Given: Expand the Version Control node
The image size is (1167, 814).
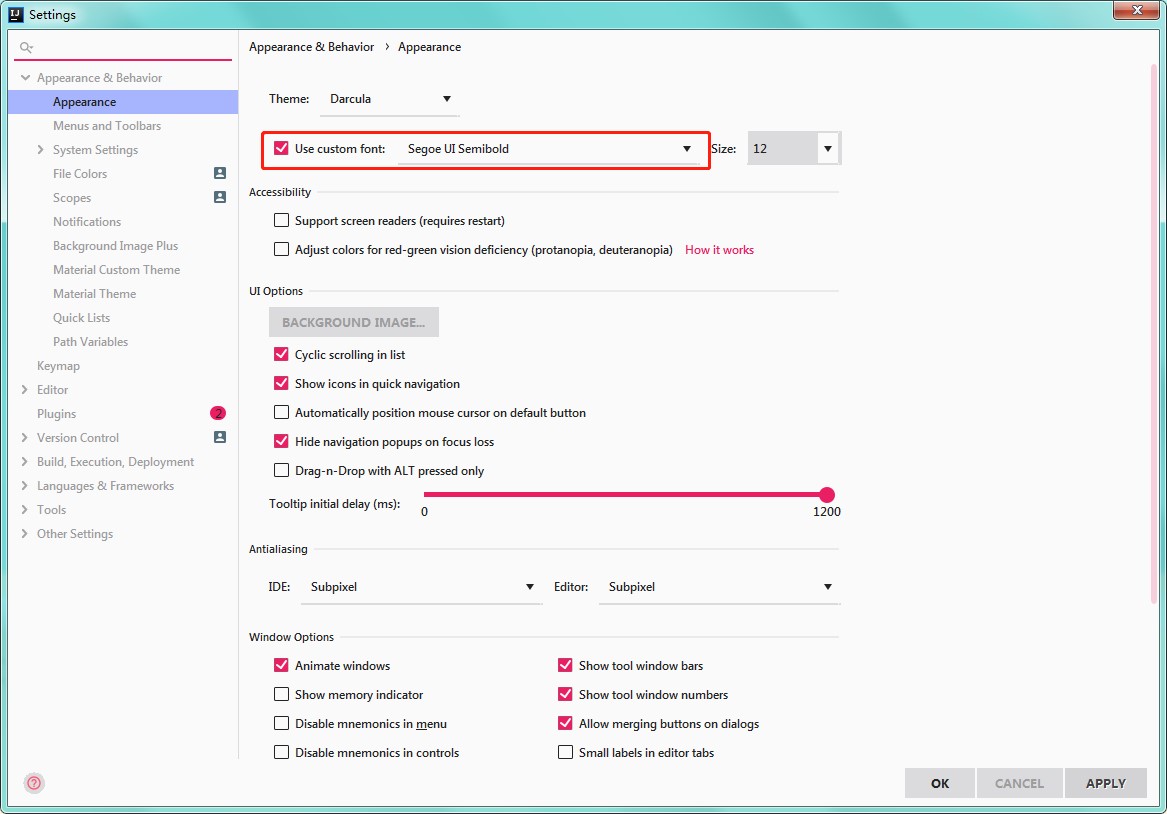Looking at the screenshot, I should point(25,438).
